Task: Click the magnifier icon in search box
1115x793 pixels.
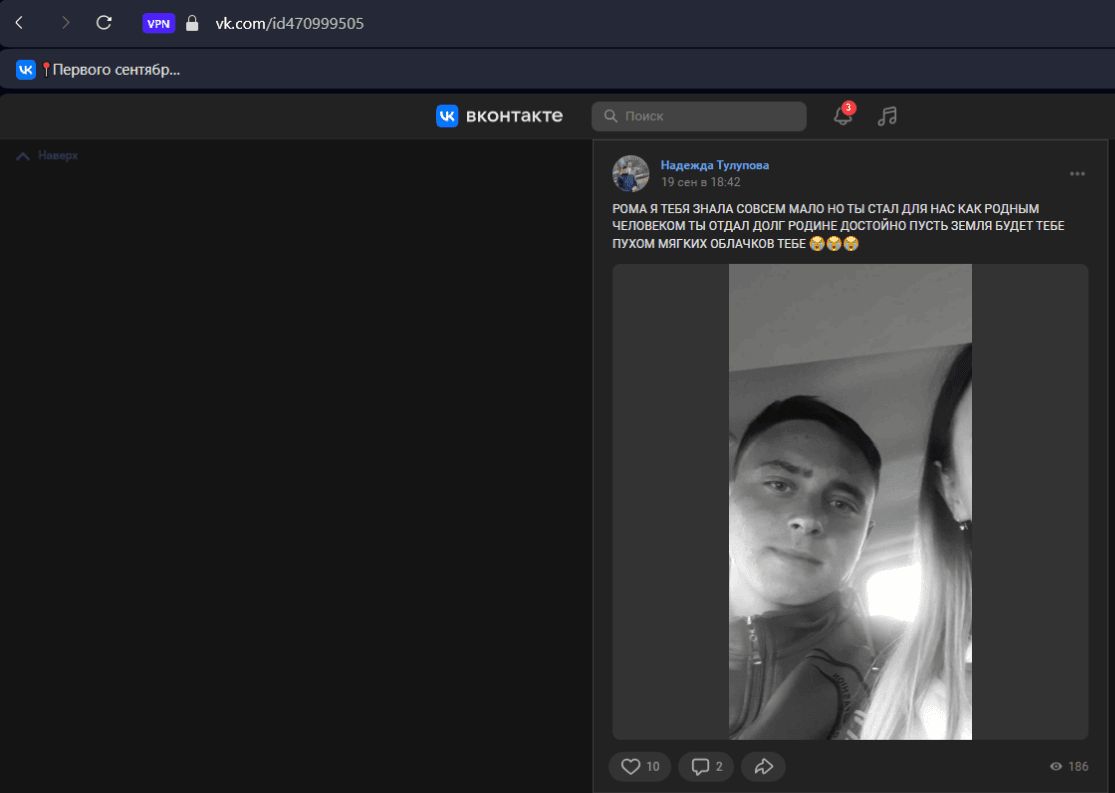Action: coord(610,116)
